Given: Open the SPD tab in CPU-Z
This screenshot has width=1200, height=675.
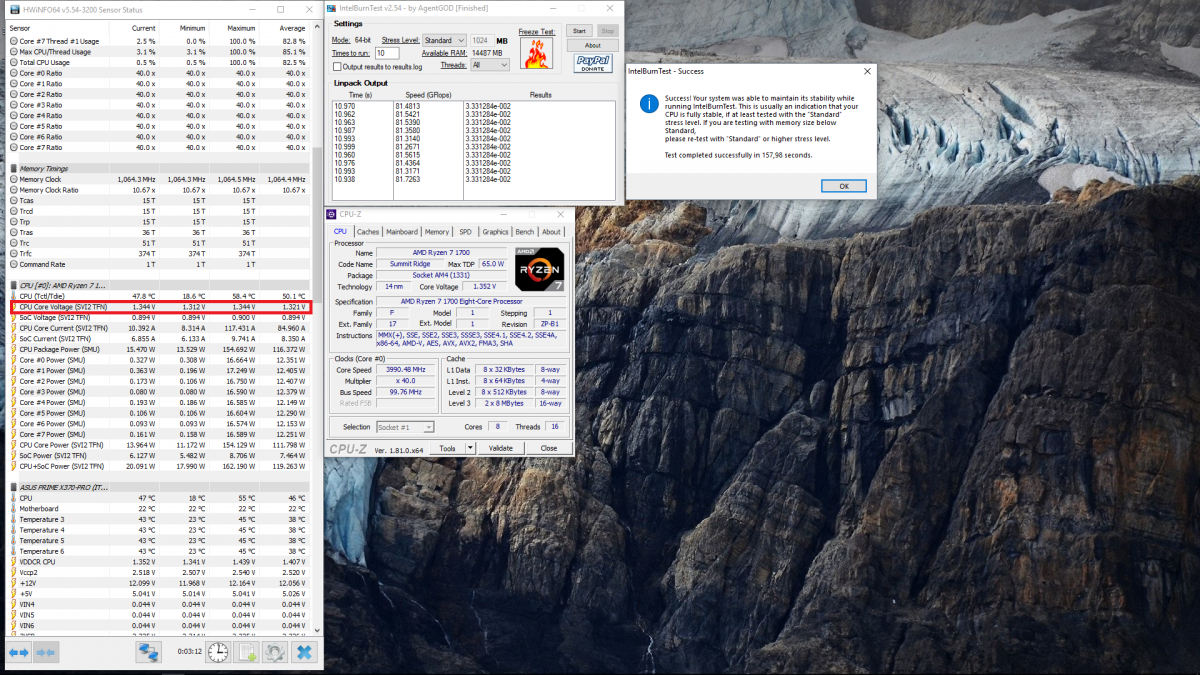Looking at the screenshot, I should click(x=466, y=232).
